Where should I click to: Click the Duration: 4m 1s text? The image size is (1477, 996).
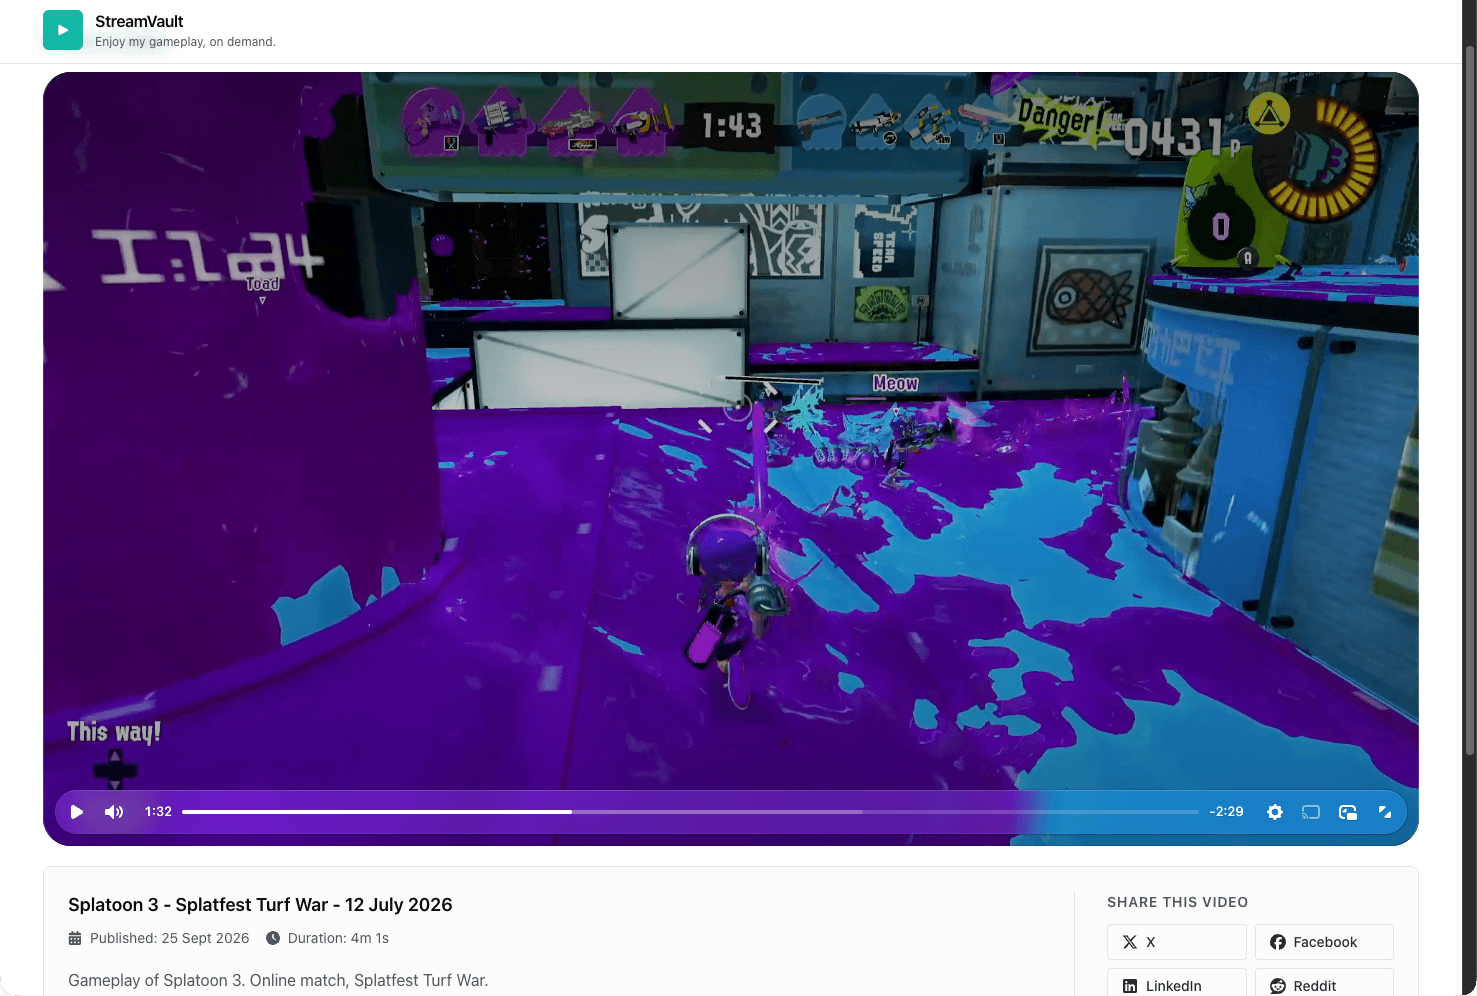tap(338, 938)
